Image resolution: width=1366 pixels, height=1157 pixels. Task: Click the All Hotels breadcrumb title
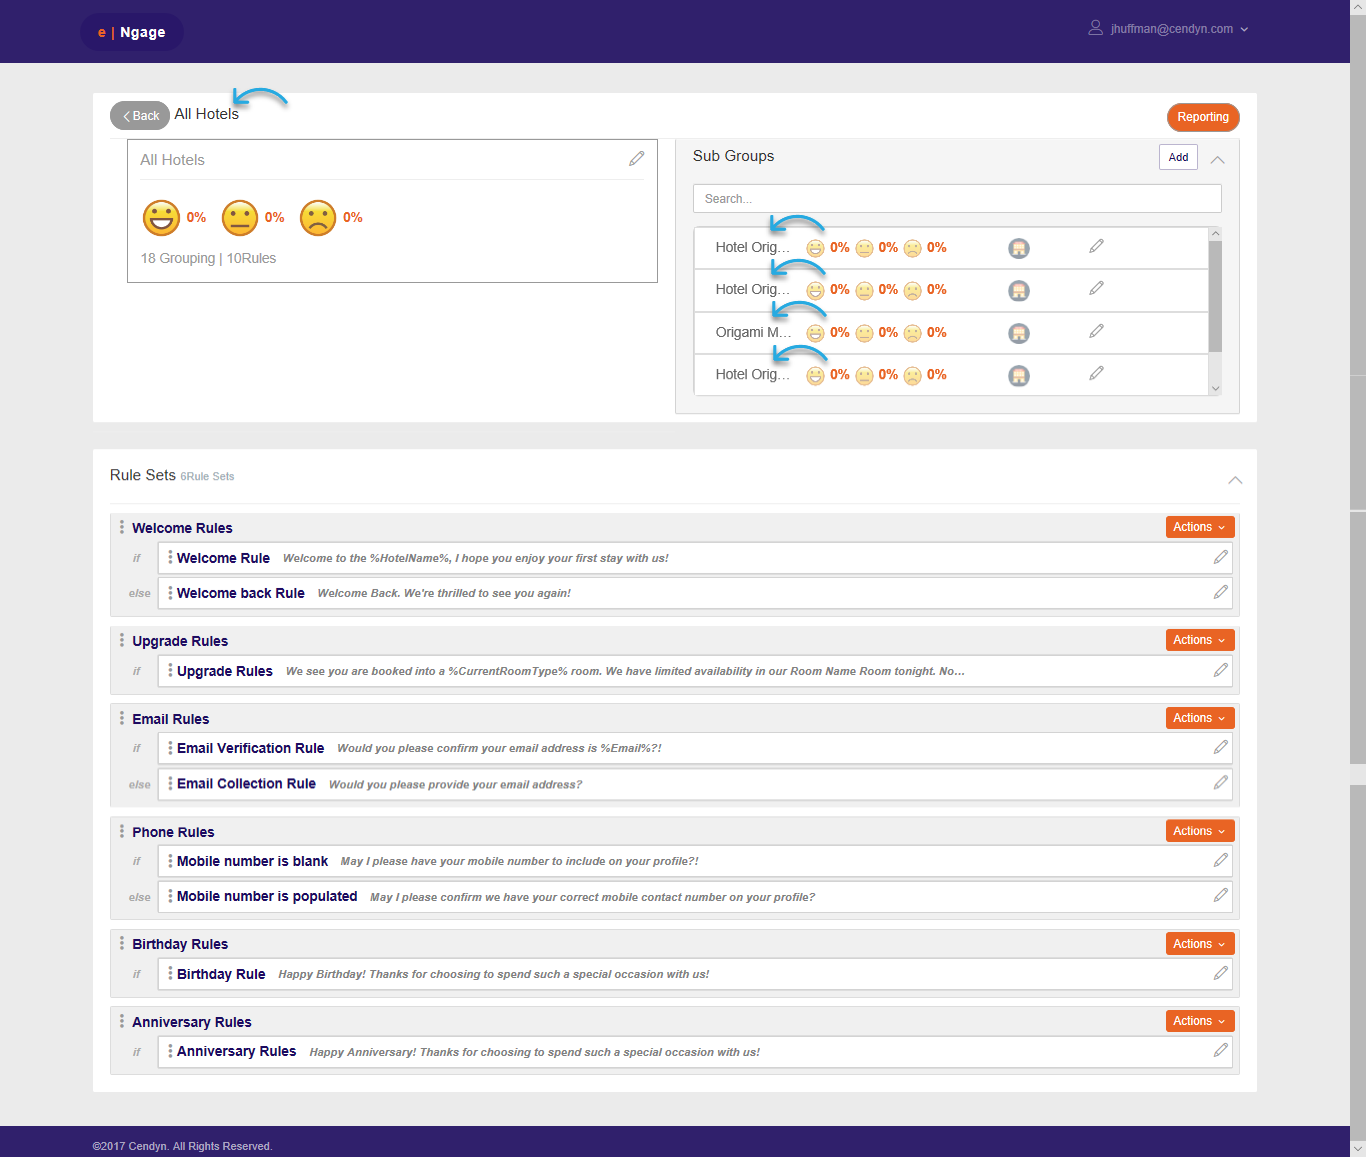206,114
